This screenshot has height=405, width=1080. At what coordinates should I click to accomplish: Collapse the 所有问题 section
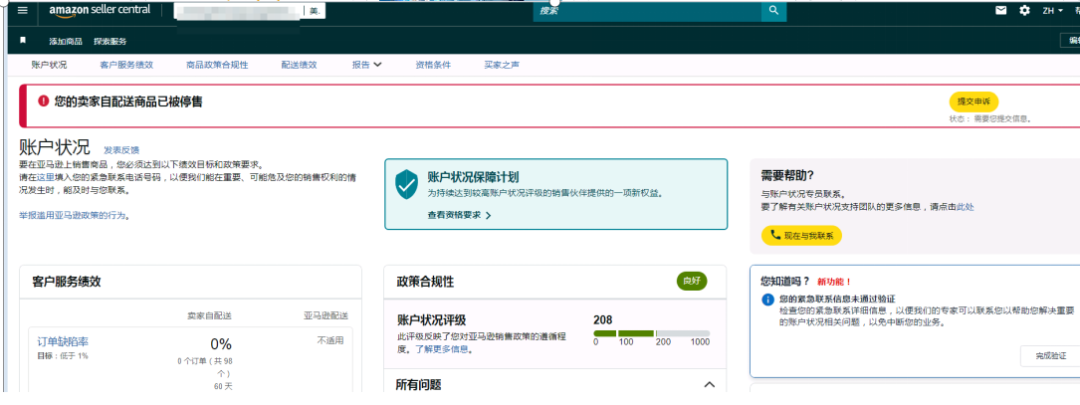(709, 384)
